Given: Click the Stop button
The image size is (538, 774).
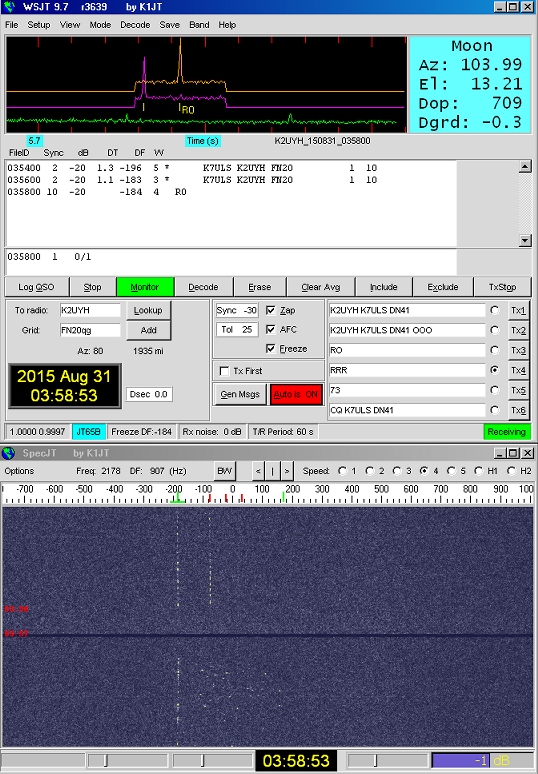Looking at the screenshot, I should 92,287.
